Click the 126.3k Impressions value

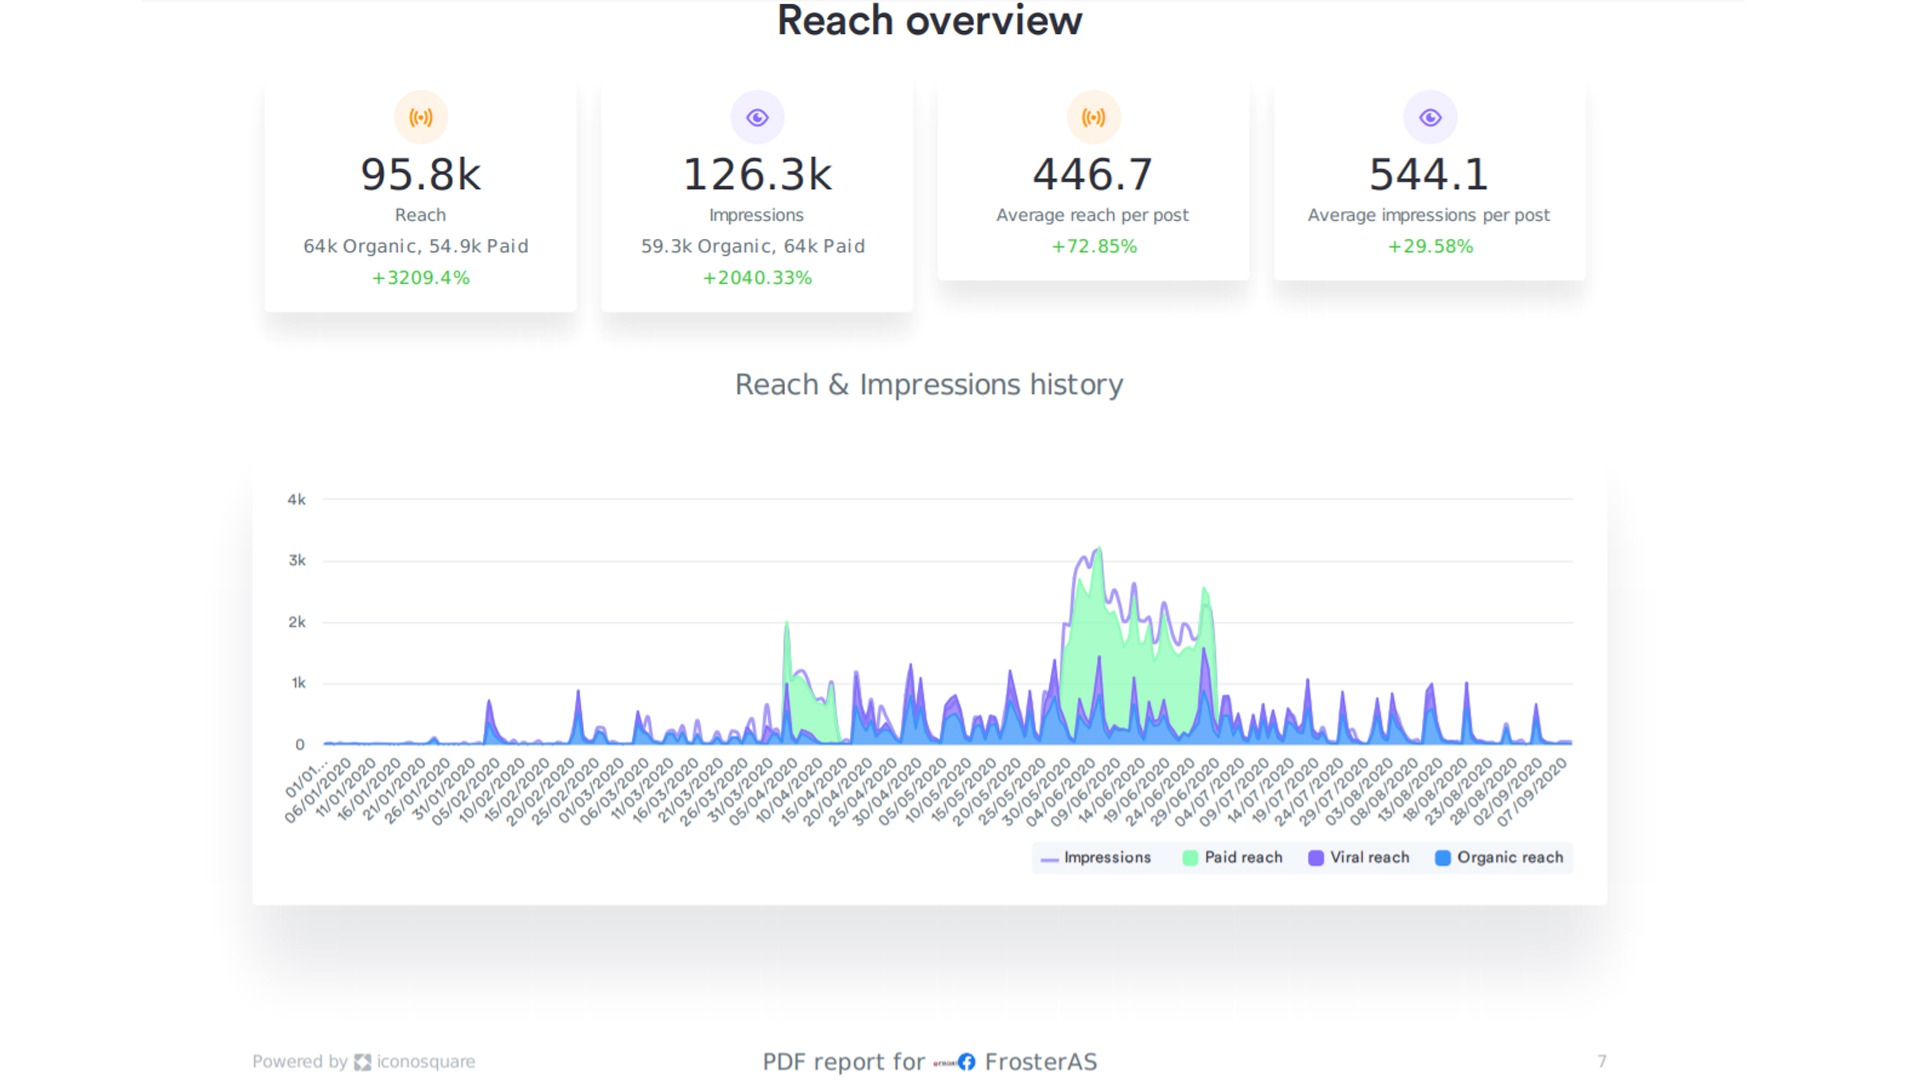point(757,175)
